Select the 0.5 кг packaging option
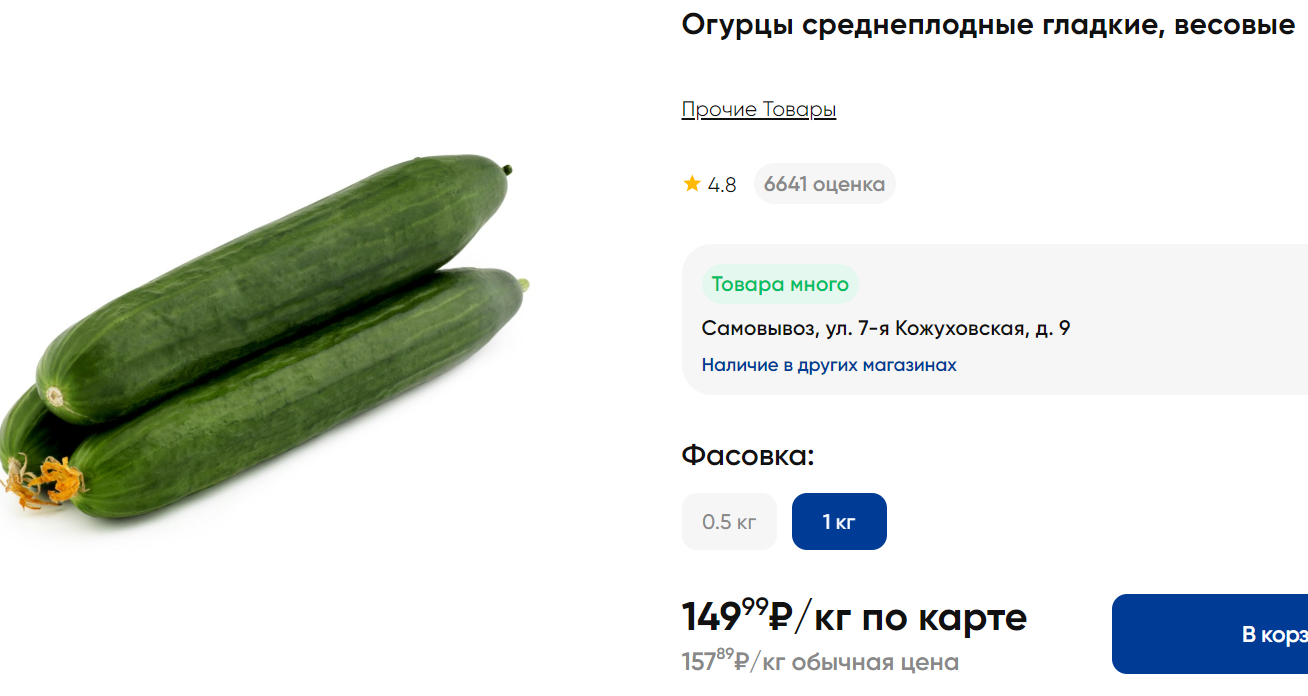Image resolution: width=1308 pixels, height=696 pixels. pyautogui.click(x=729, y=521)
